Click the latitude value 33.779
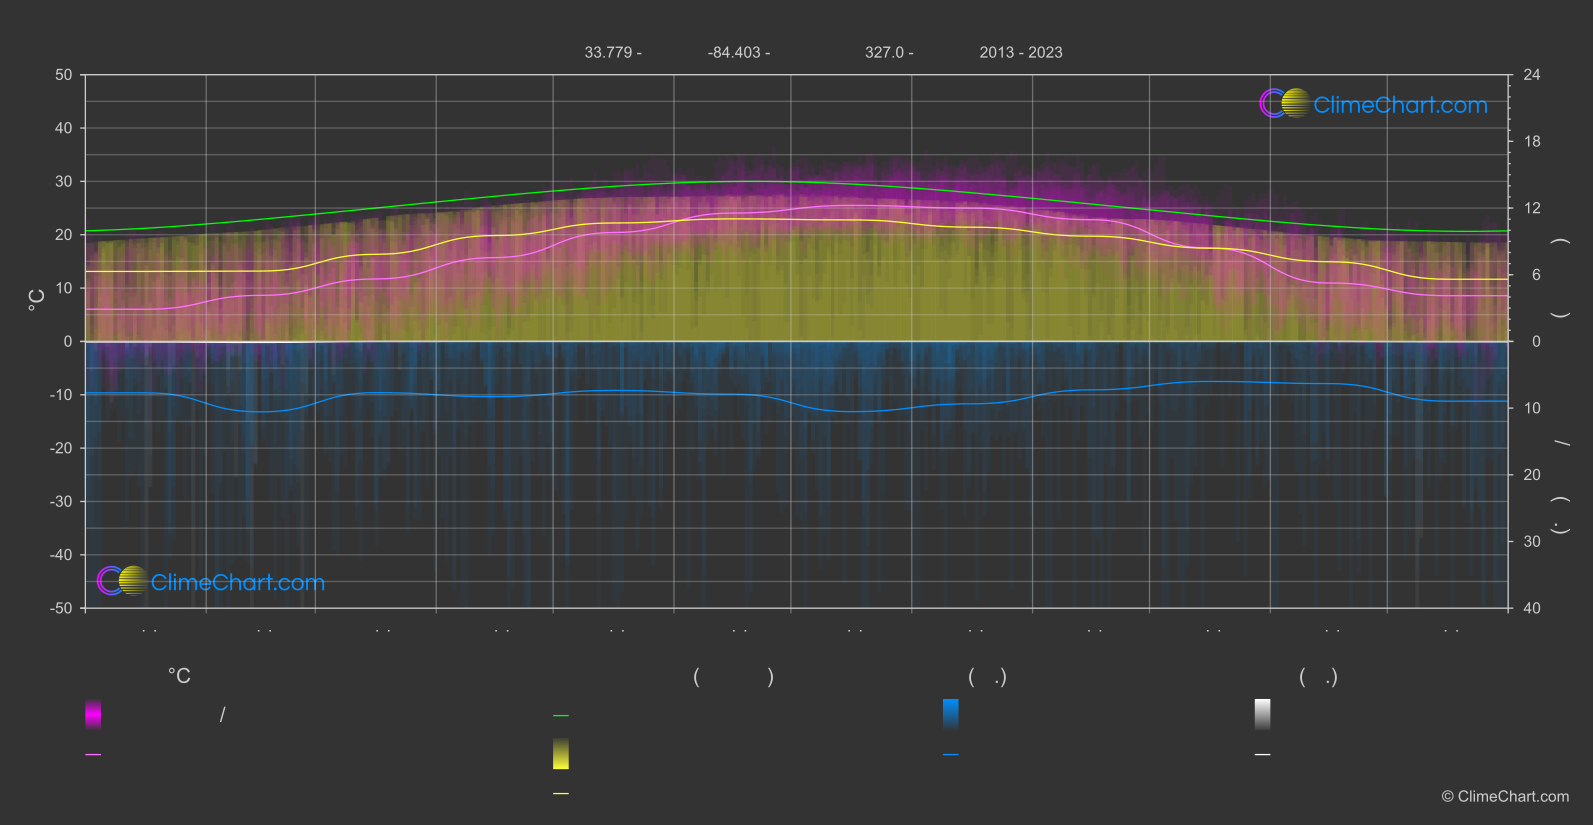 (x=607, y=52)
